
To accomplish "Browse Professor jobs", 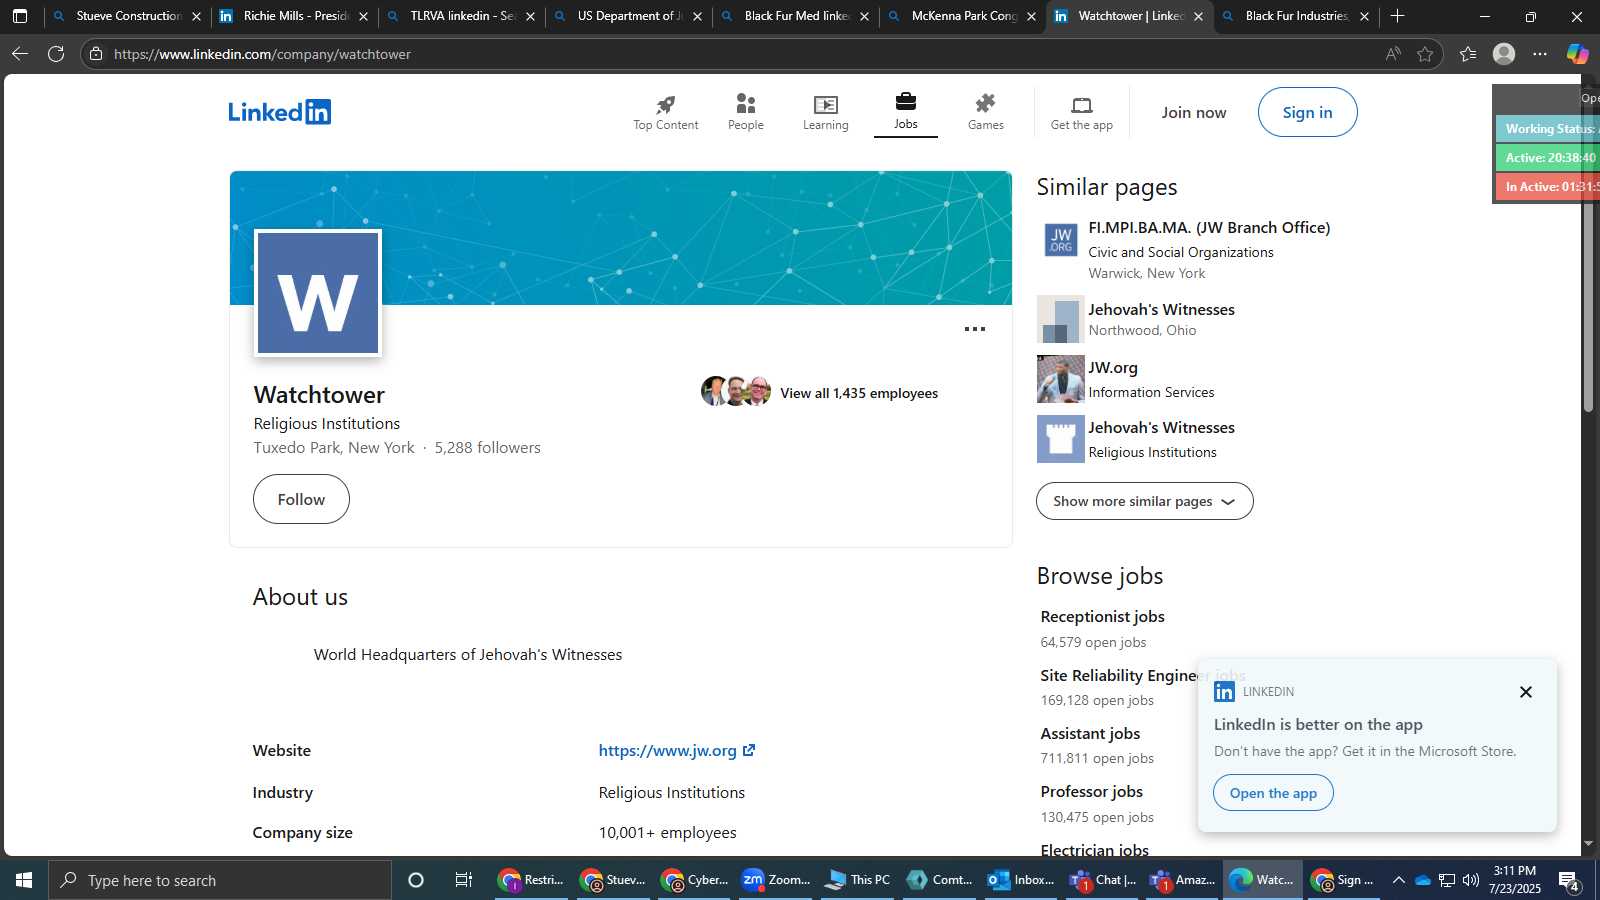I will coord(1091,791).
